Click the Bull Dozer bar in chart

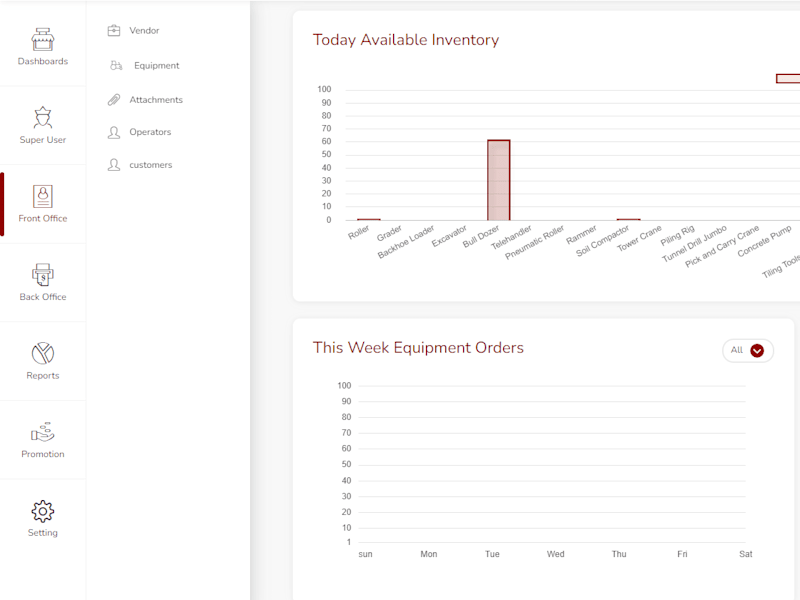coord(498,180)
